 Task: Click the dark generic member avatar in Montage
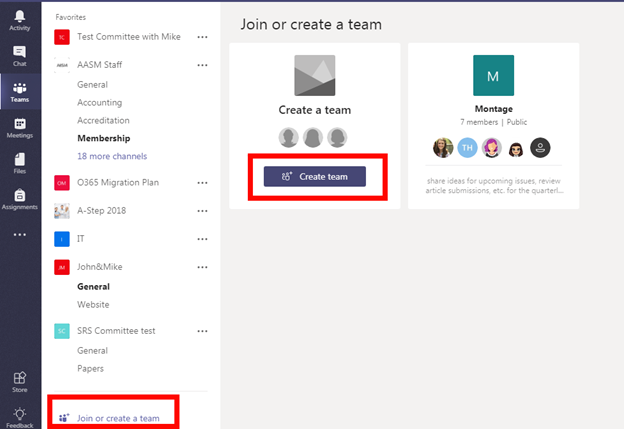pyautogui.click(x=540, y=148)
